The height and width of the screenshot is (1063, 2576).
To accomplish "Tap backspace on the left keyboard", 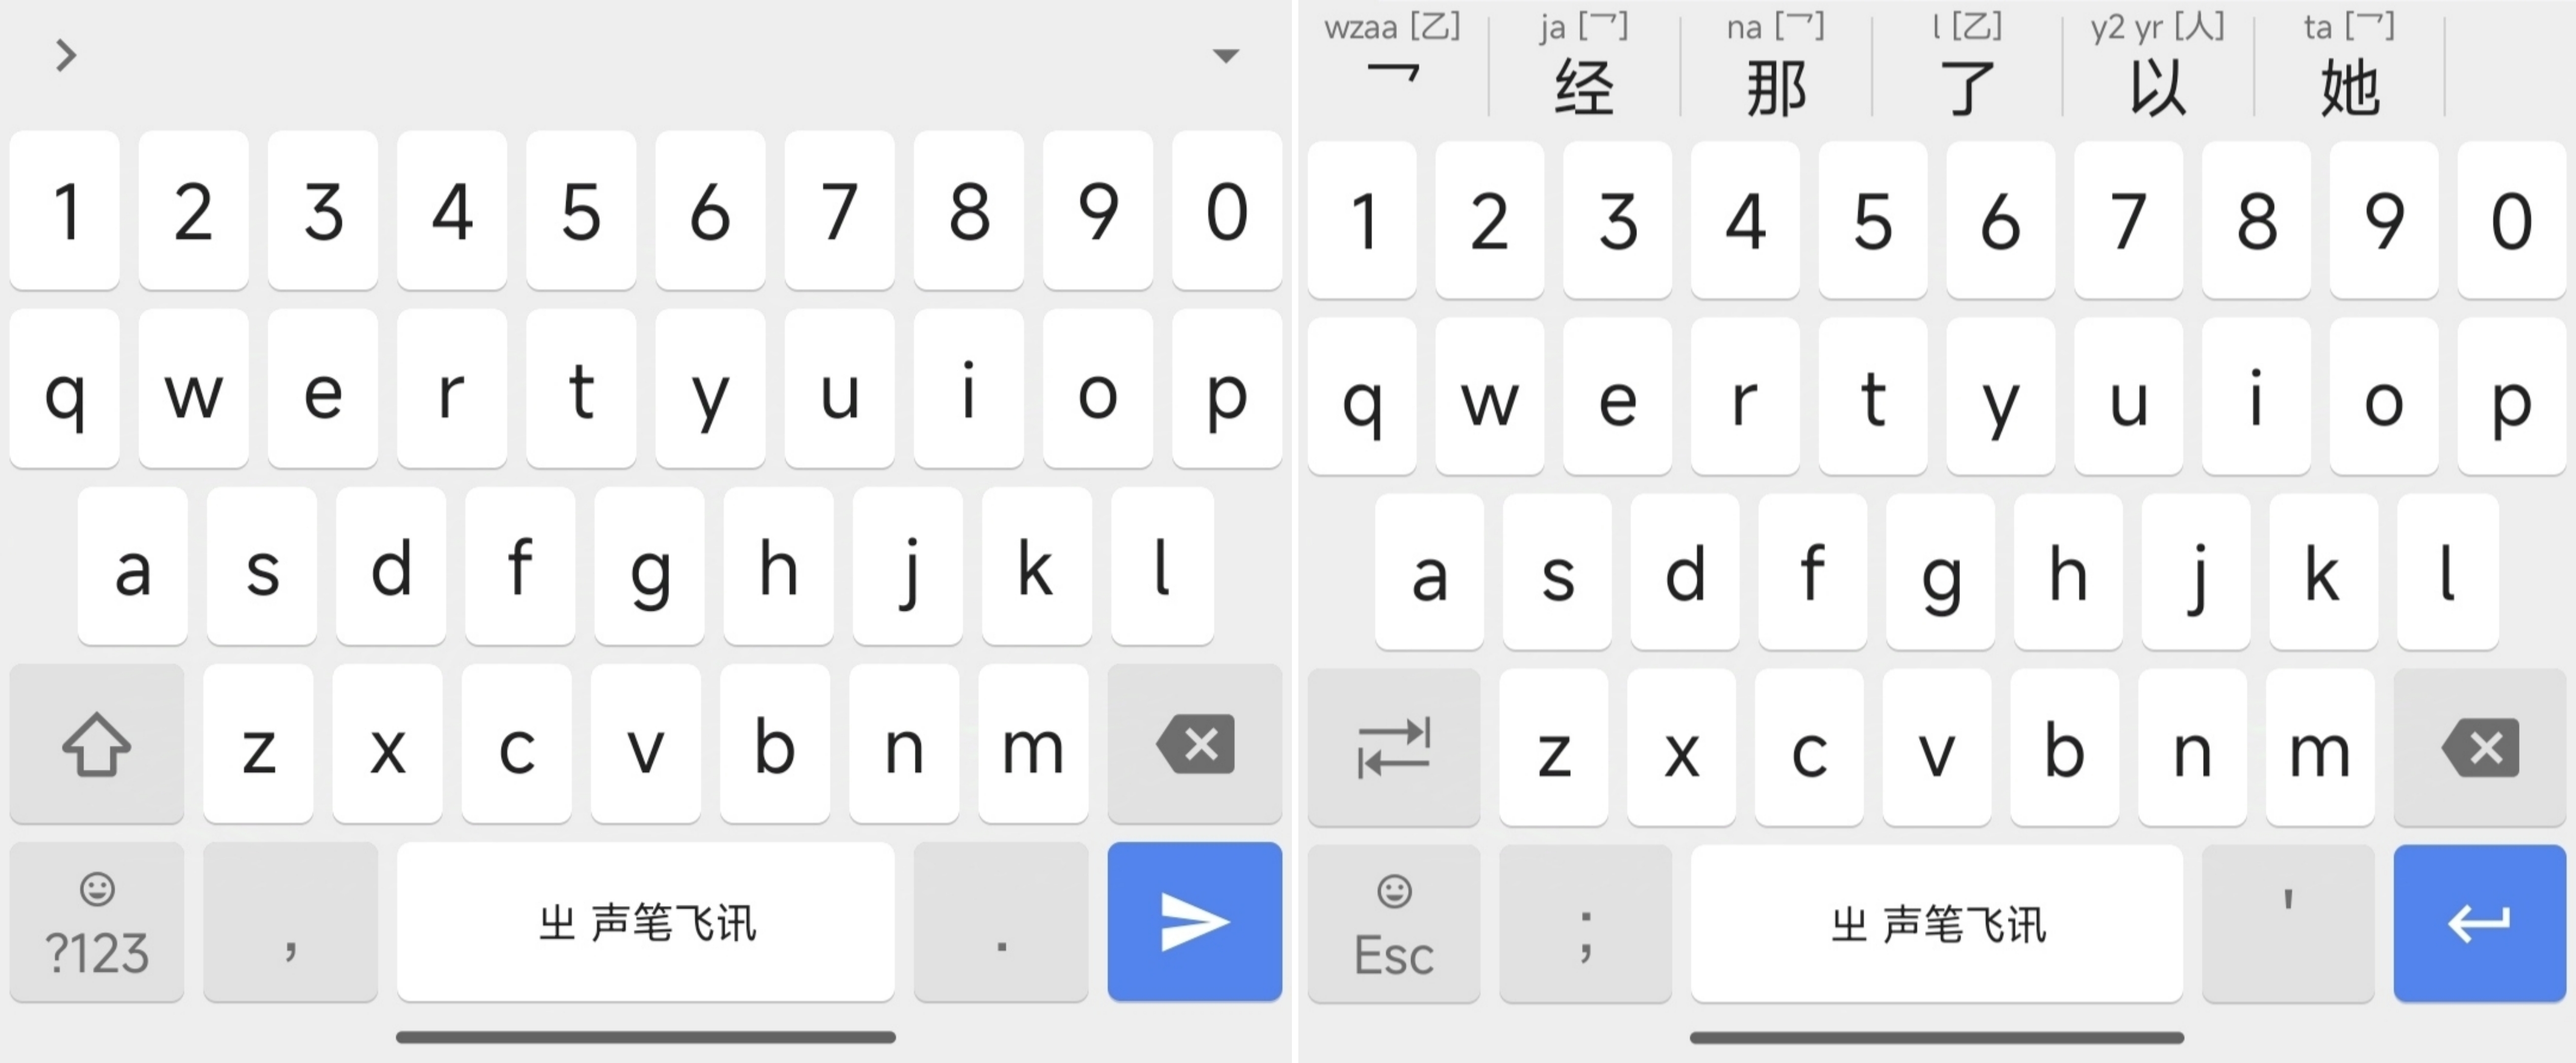I will tap(1194, 743).
